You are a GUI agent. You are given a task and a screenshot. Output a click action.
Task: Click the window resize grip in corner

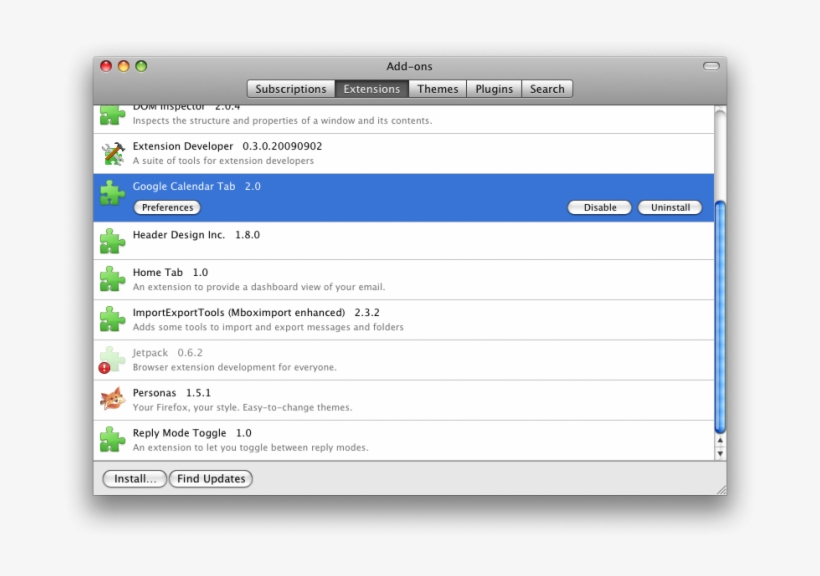721,490
